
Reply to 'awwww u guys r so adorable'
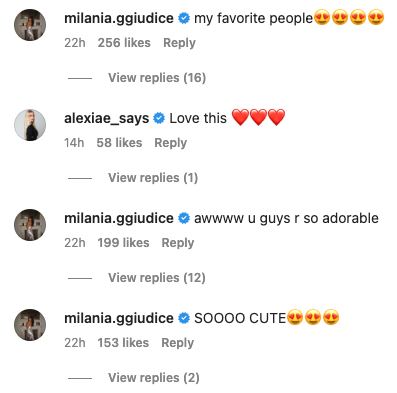click(178, 243)
